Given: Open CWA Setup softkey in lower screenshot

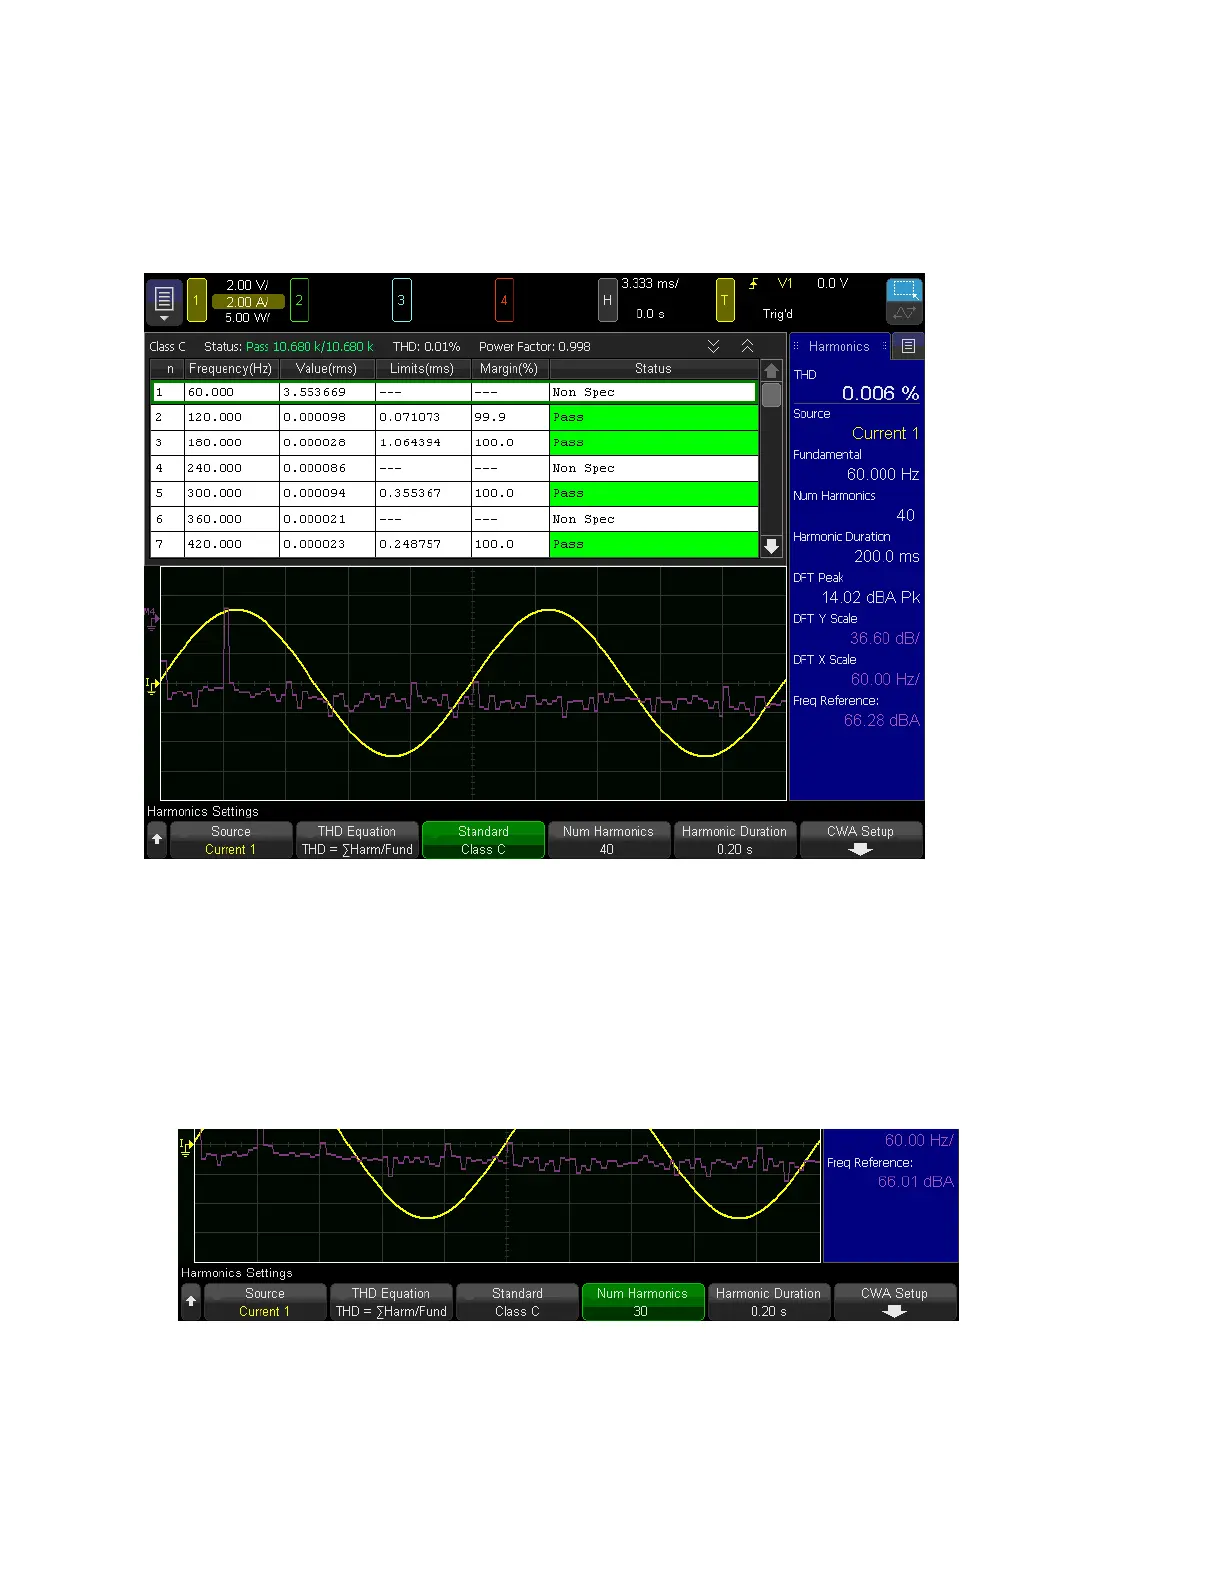Looking at the screenshot, I should [894, 1302].
